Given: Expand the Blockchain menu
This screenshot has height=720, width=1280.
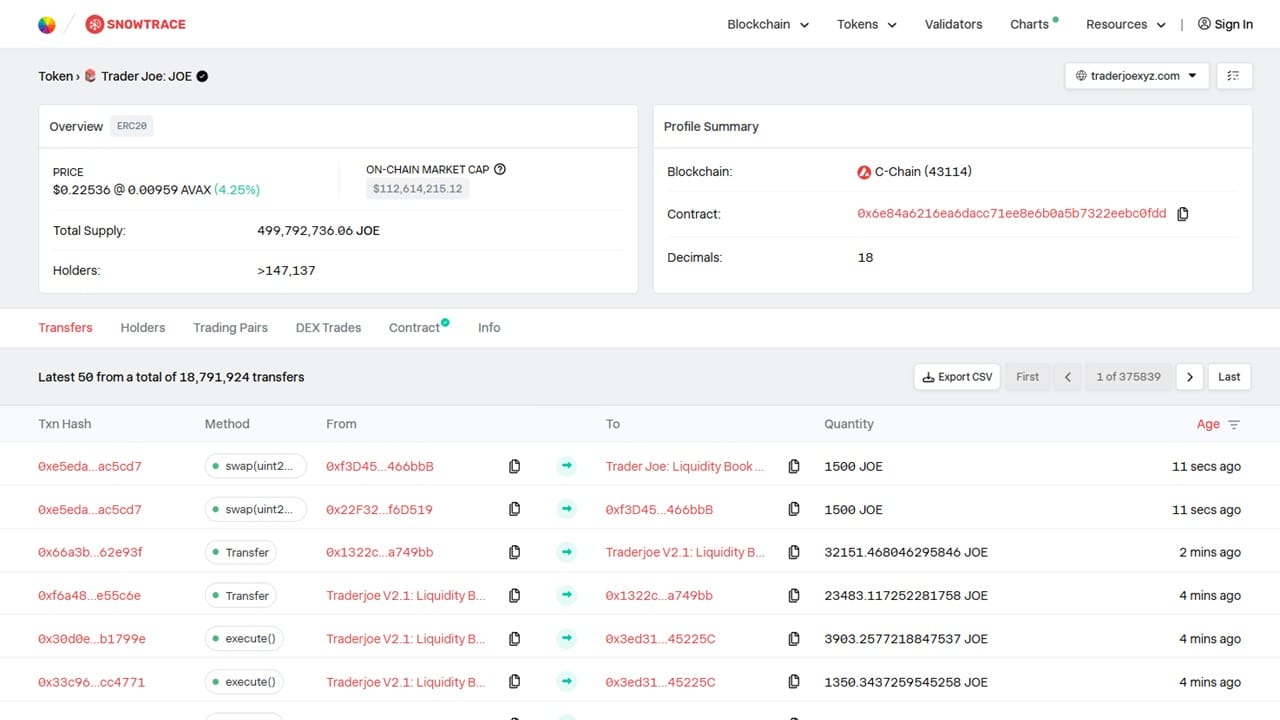Looking at the screenshot, I should tap(768, 24).
